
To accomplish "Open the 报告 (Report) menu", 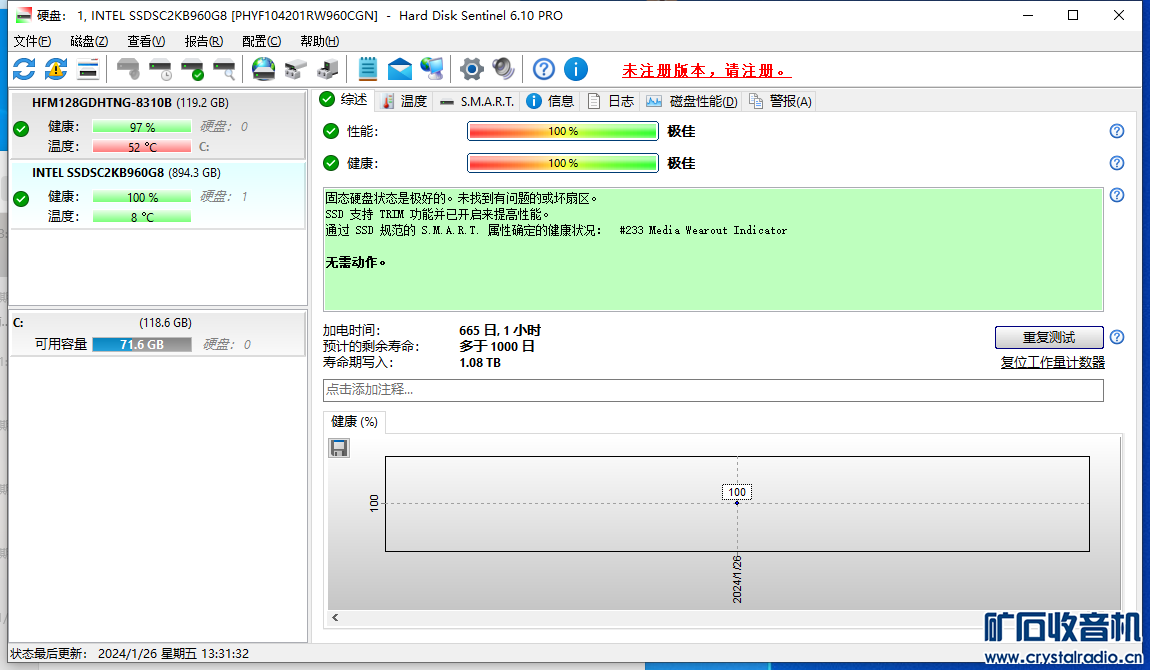I will pos(204,41).
